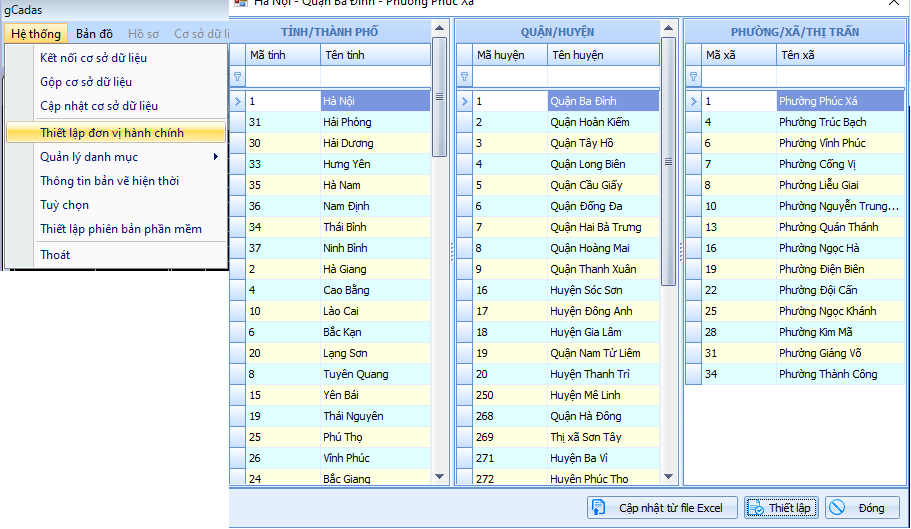Open the Bản đồ menu

[94, 34]
